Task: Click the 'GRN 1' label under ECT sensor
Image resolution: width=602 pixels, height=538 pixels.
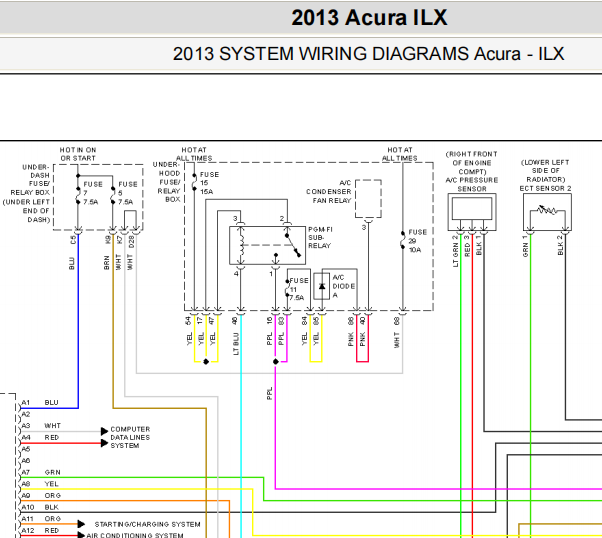Action: 525,246
